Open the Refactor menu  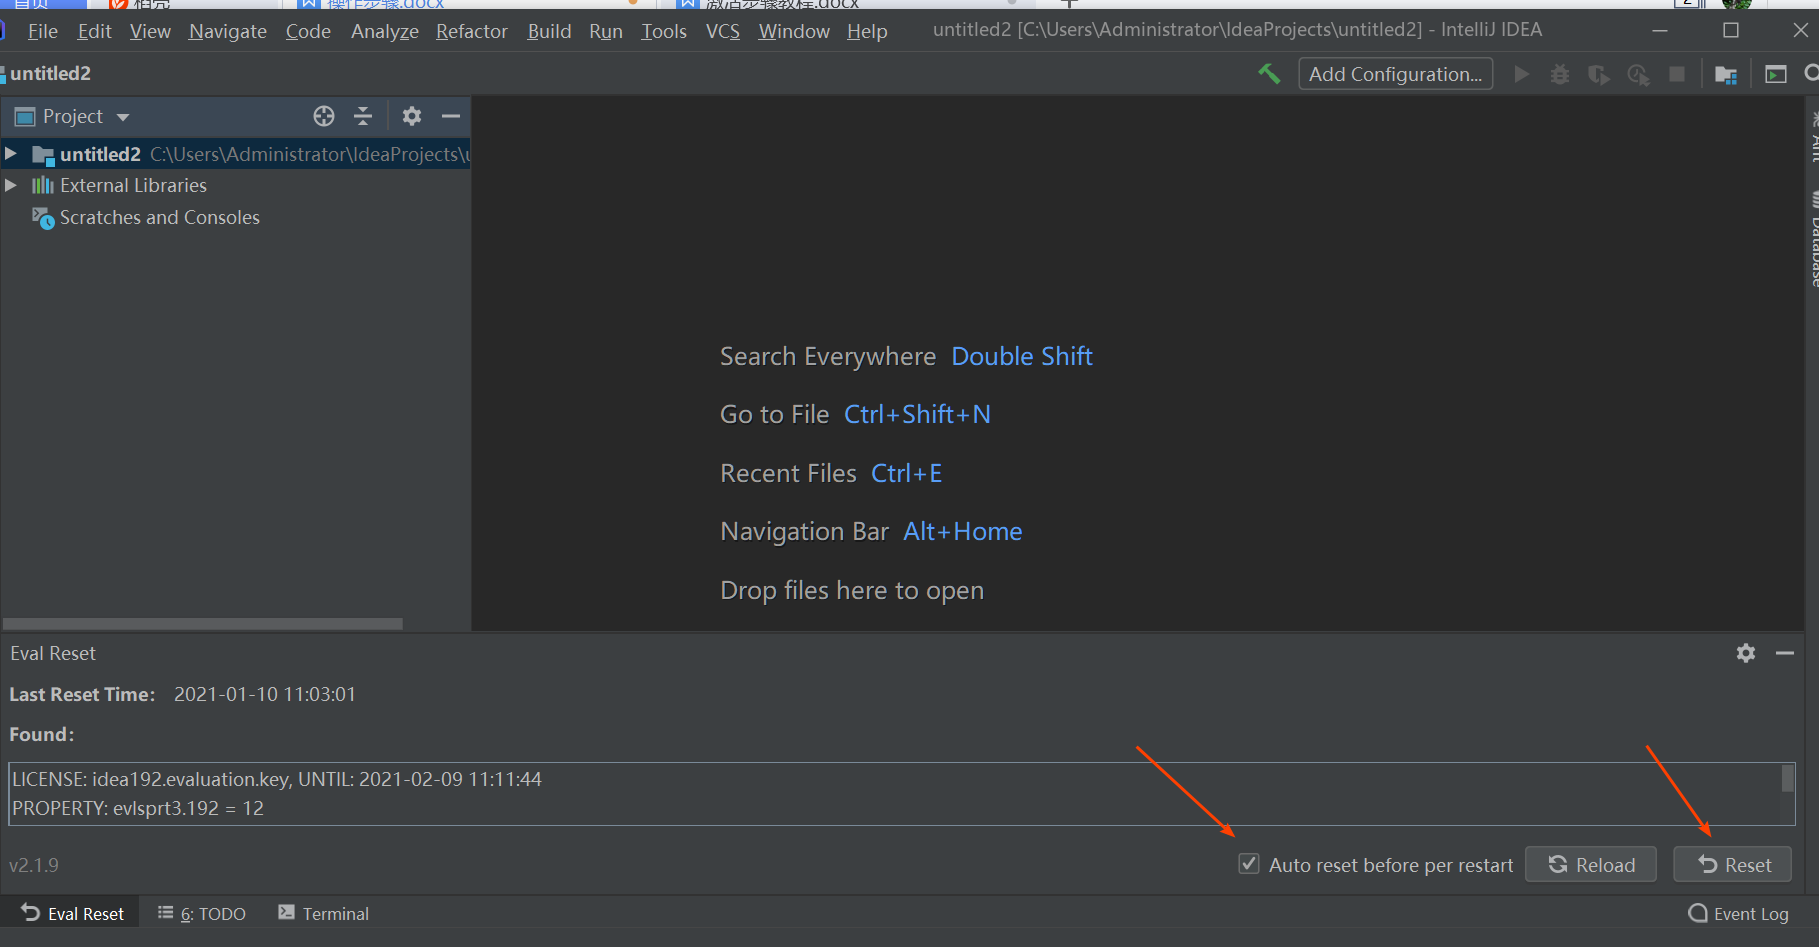pyautogui.click(x=471, y=31)
